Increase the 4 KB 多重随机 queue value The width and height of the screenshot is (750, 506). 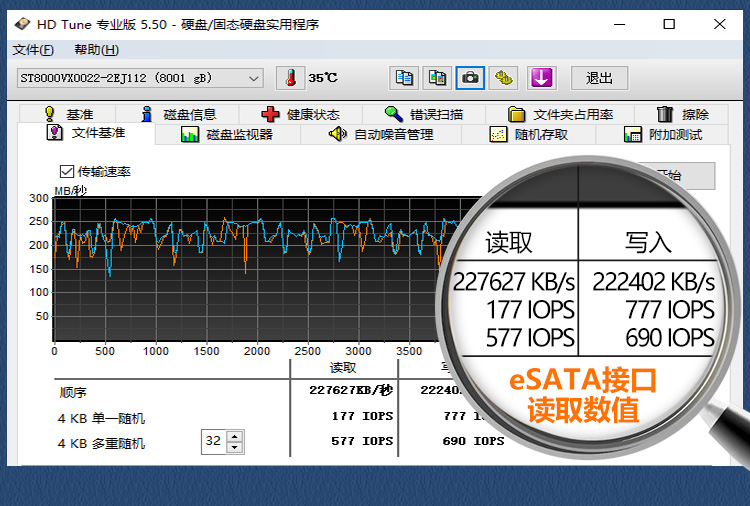pyautogui.click(x=234, y=437)
